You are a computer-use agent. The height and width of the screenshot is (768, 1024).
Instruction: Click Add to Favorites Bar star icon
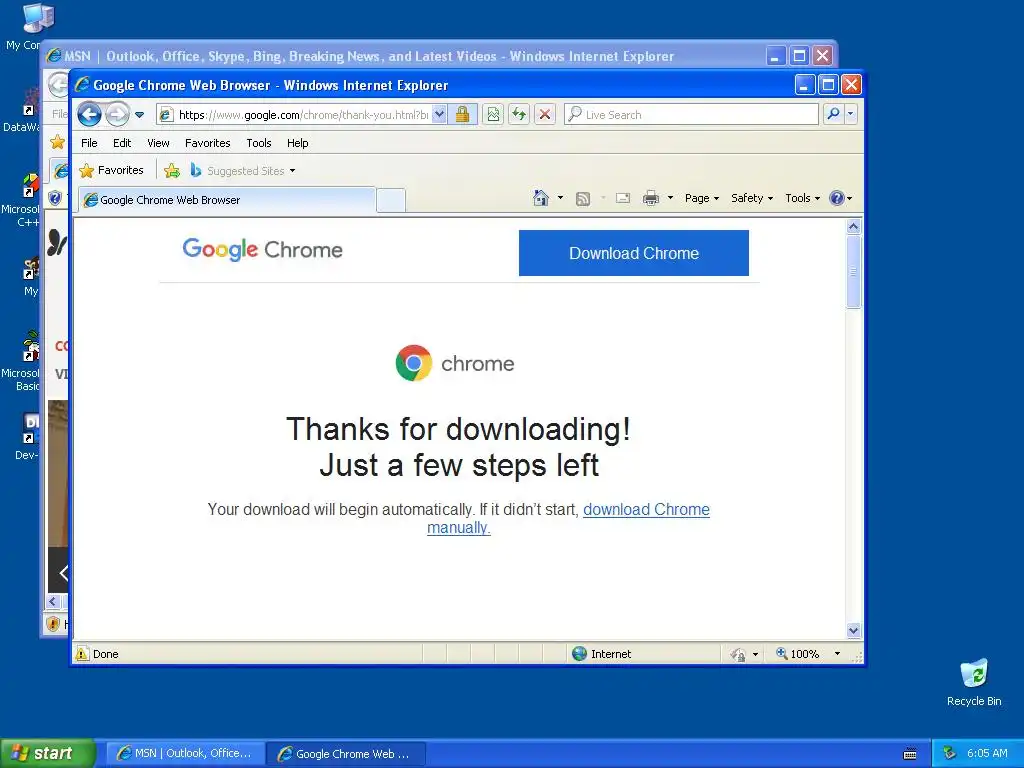coord(172,171)
